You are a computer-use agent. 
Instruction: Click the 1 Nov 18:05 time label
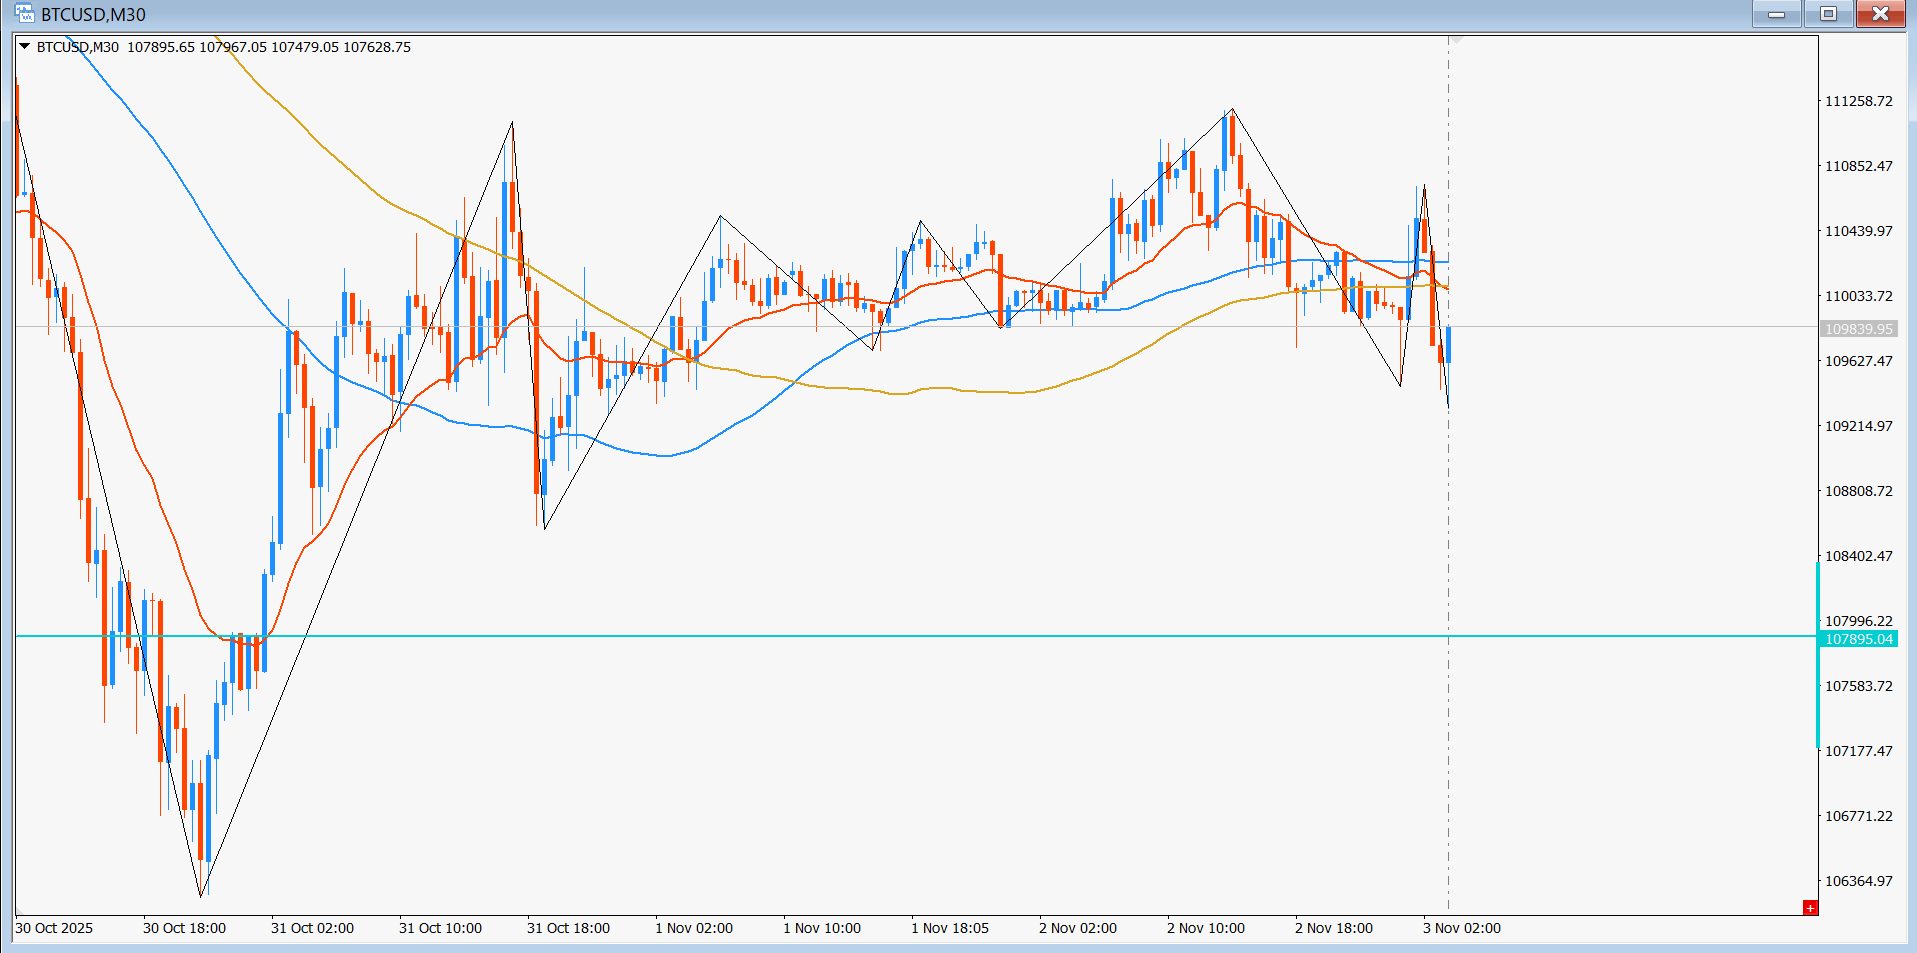click(x=950, y=928)
